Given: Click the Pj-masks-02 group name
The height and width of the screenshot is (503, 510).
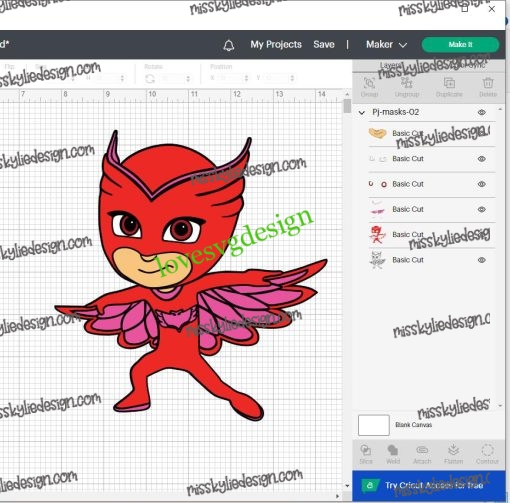Looking at the screenshot, I should 395,112.
